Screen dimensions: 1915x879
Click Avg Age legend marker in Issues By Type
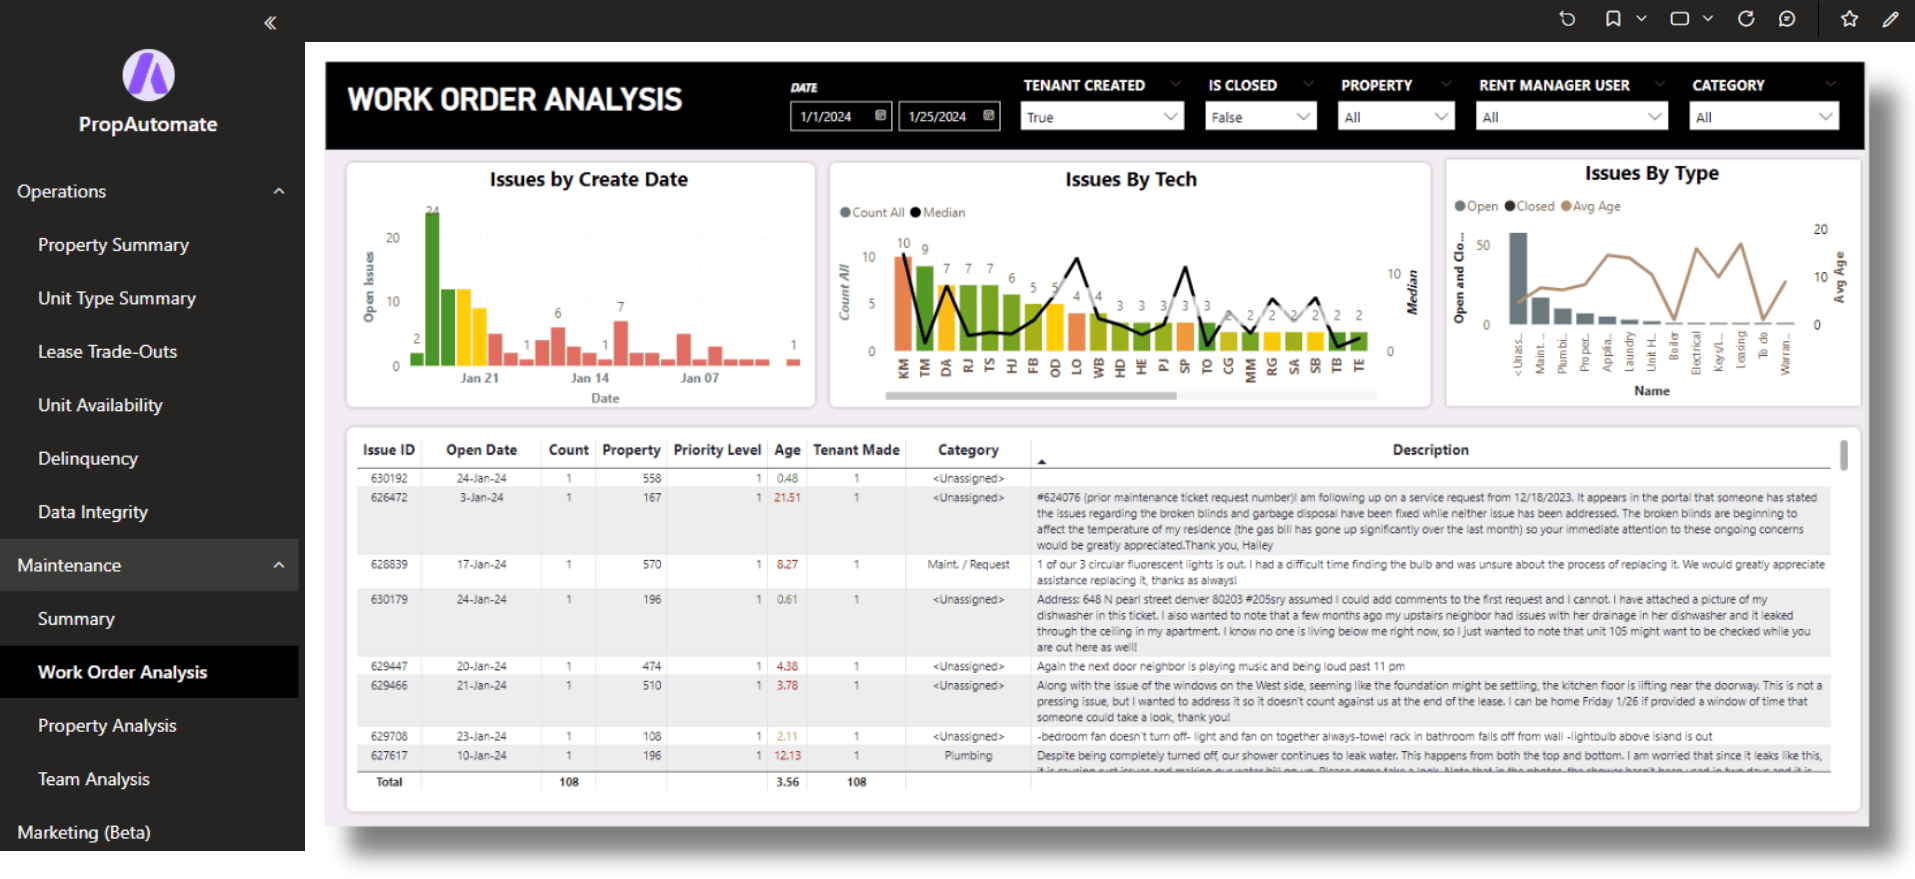(1566, 206)
